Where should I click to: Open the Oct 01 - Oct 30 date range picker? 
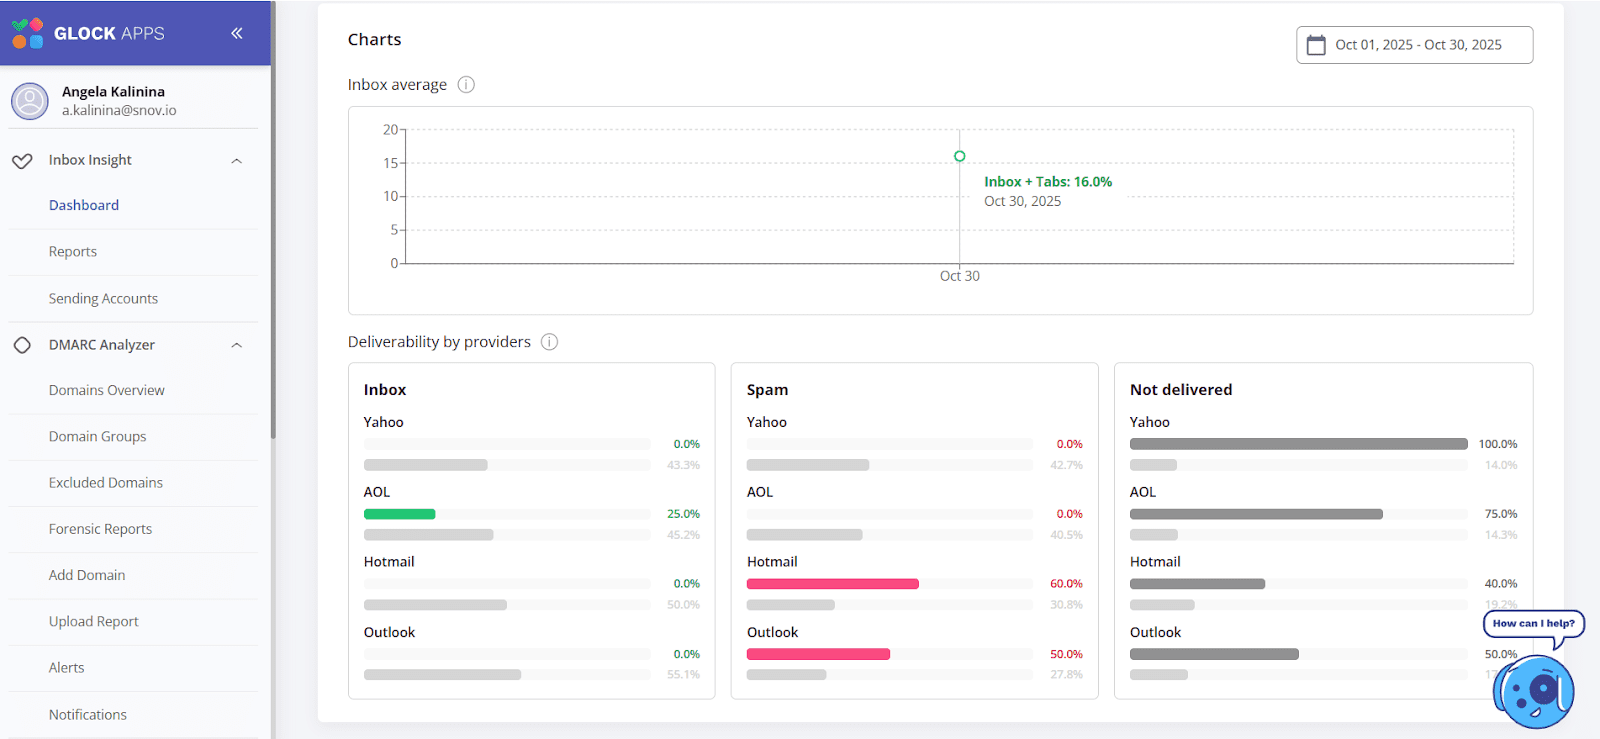click(1417, 45)
